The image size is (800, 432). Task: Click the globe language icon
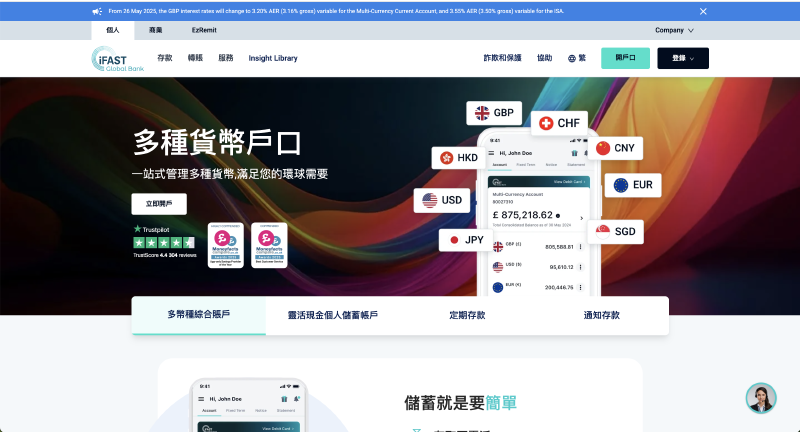tap(572, 59)
